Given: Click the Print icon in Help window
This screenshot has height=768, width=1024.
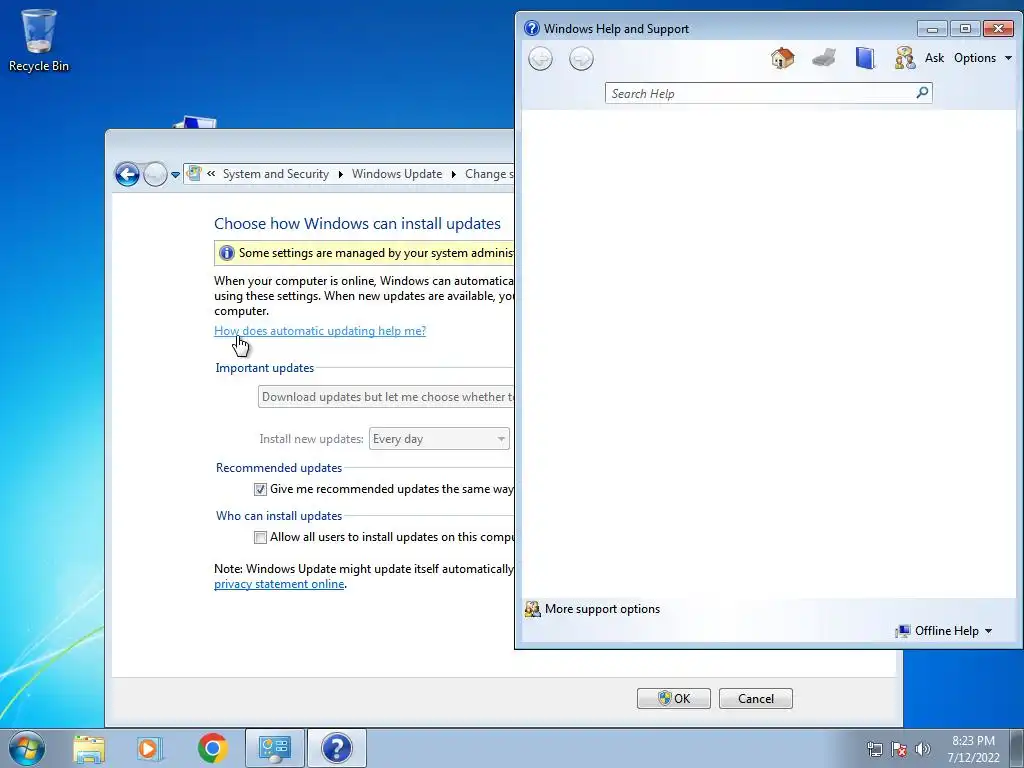Looking at the screenshot, I should click(x=824, y=58).
